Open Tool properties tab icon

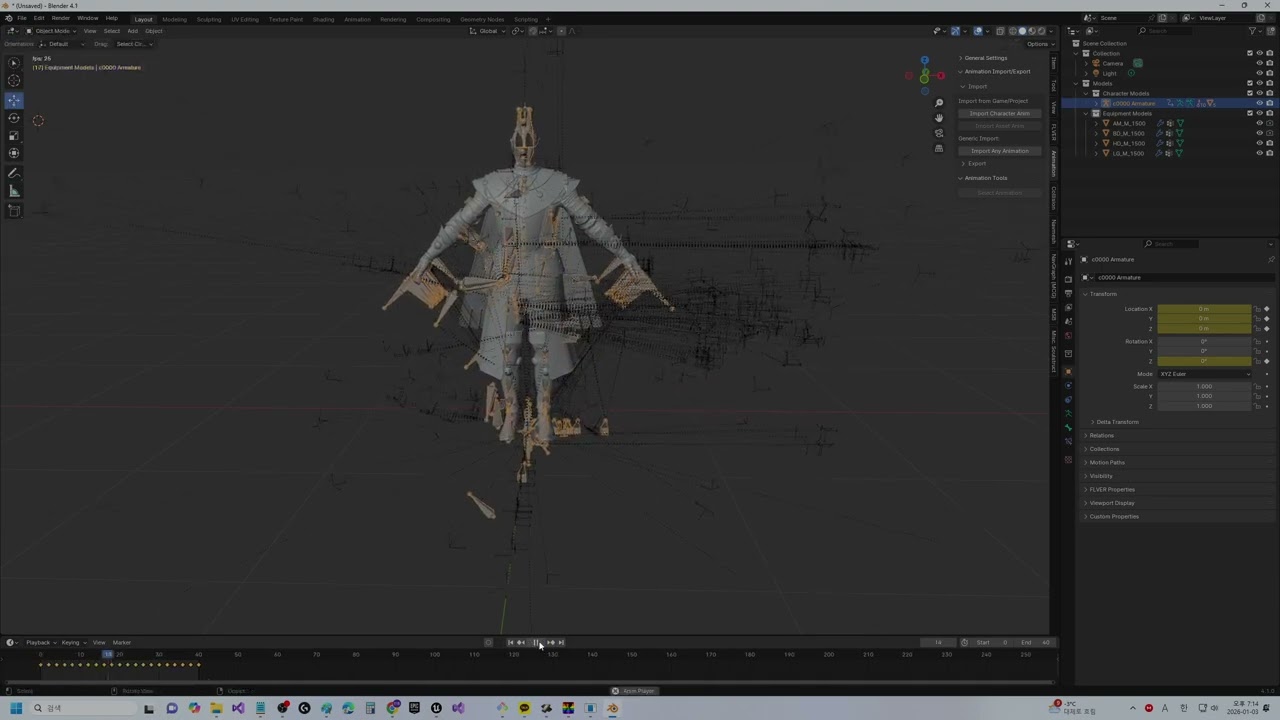1068,262
